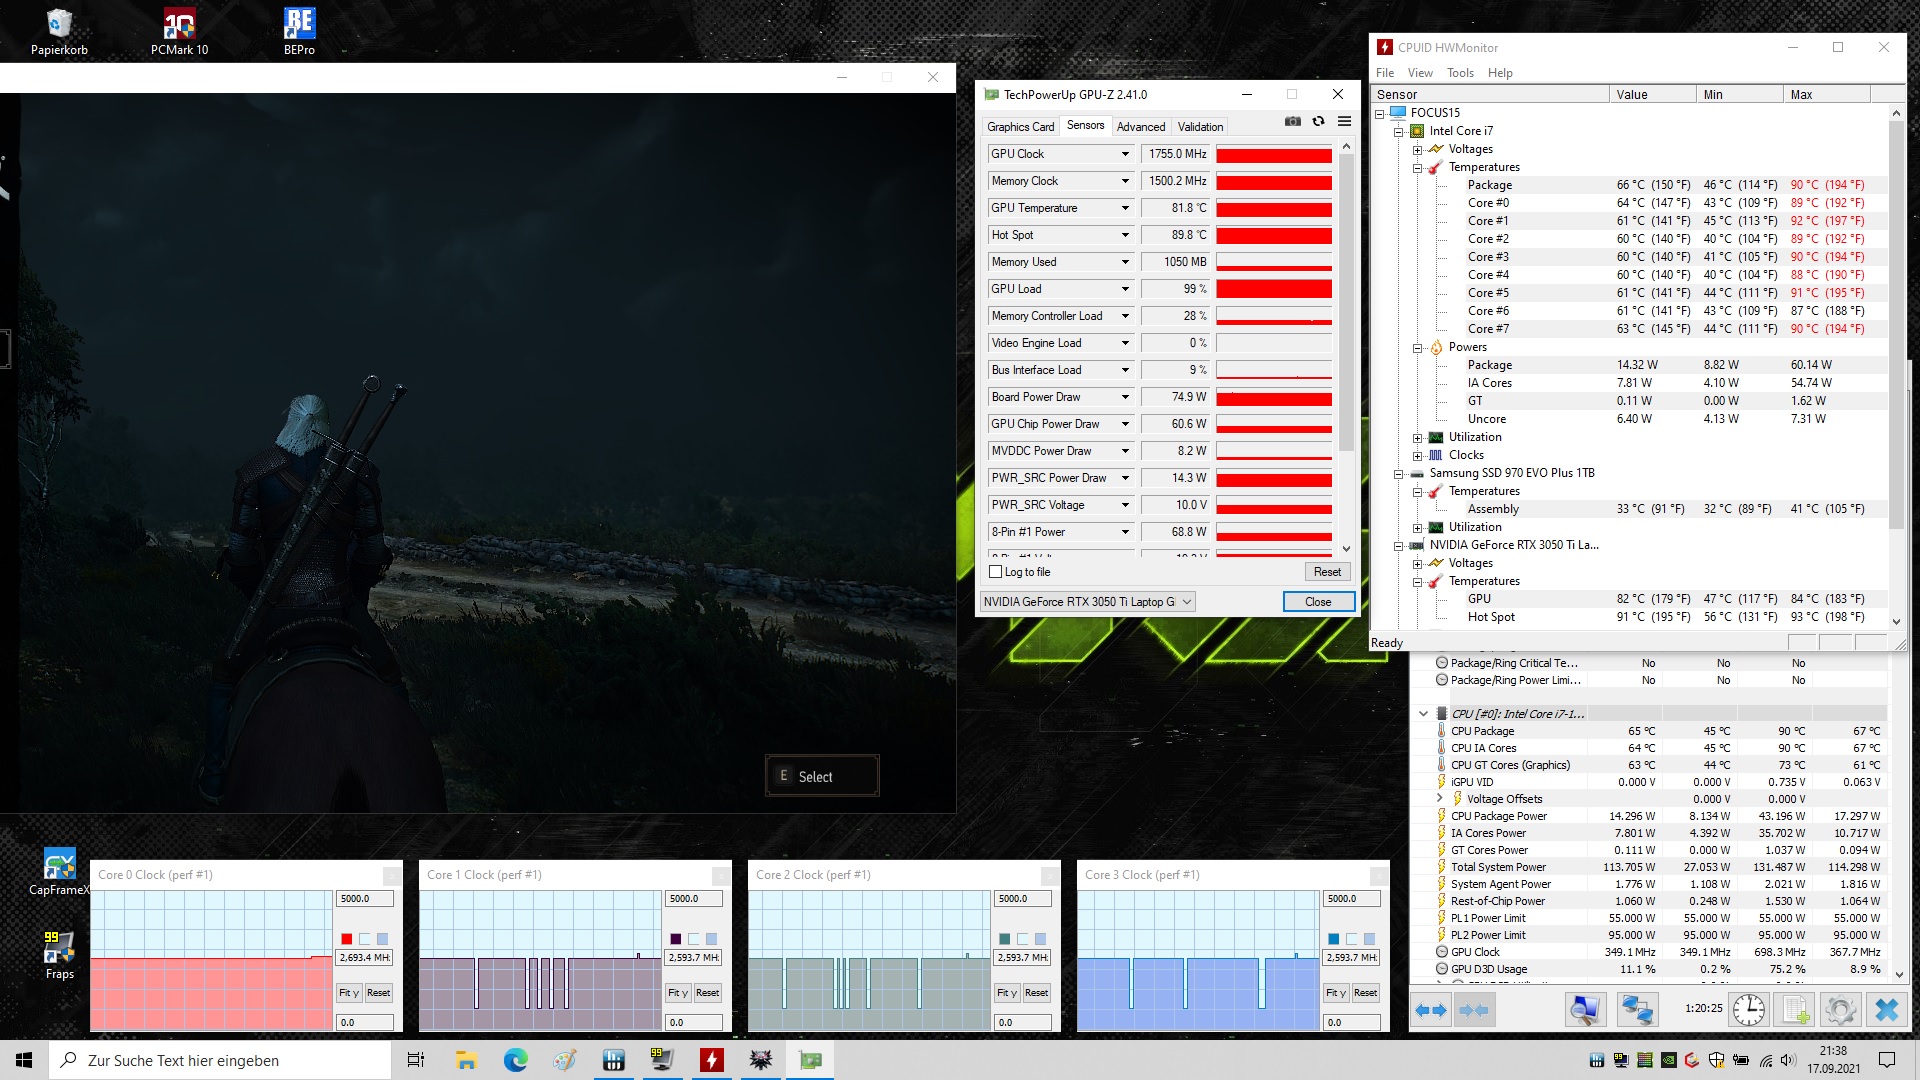Click Reset in Core 3 Clock graph

pyautogui.click(x=1365, y=993)
